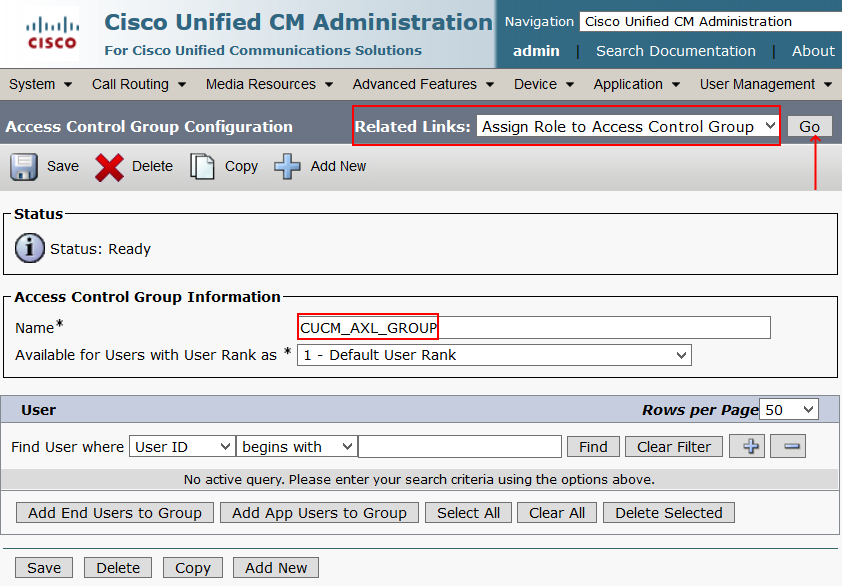Image resolution: width=842 pixels, height=586 pixels.
Task: Open the System menu
Action: point(40,84)
